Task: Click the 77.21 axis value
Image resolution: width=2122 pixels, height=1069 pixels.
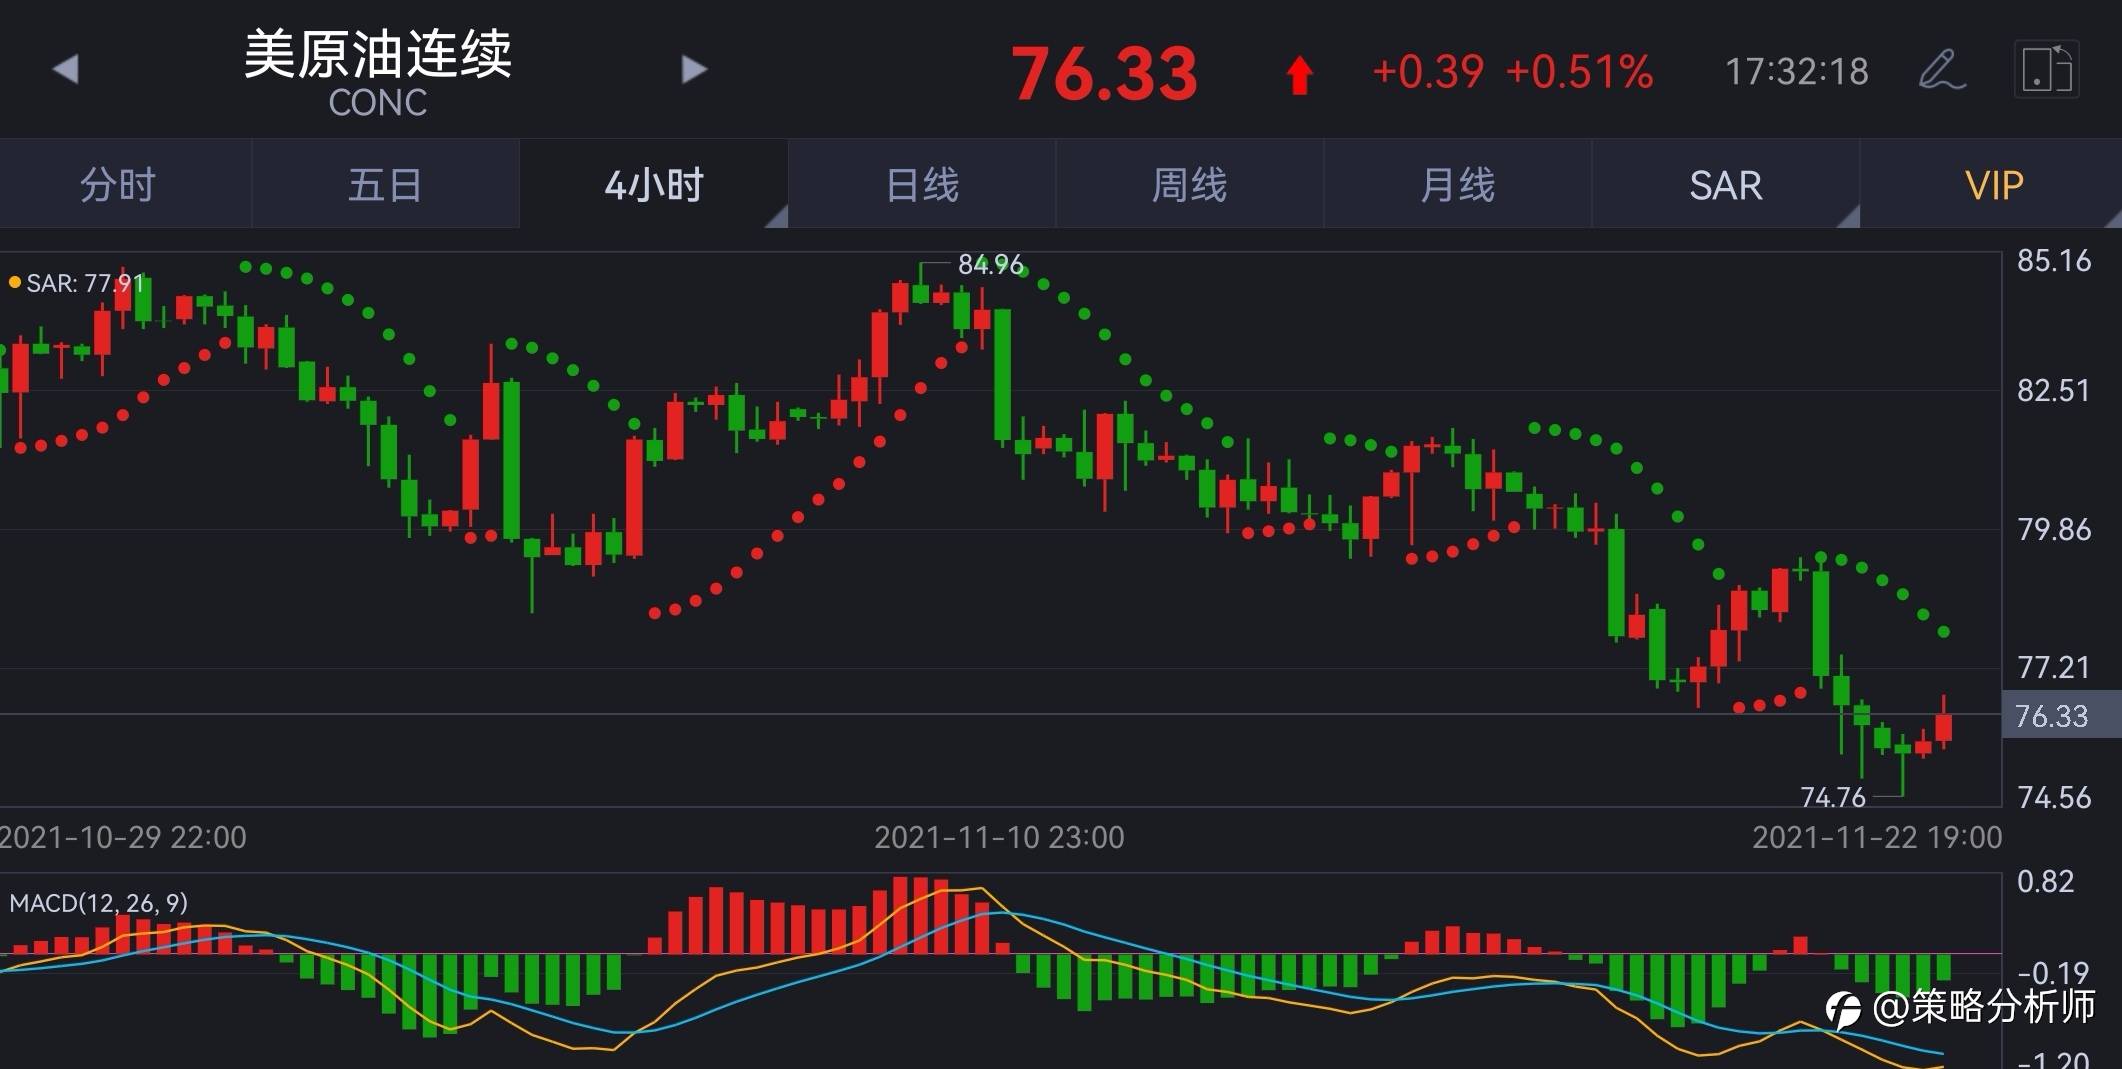Action: point(2054,667)
